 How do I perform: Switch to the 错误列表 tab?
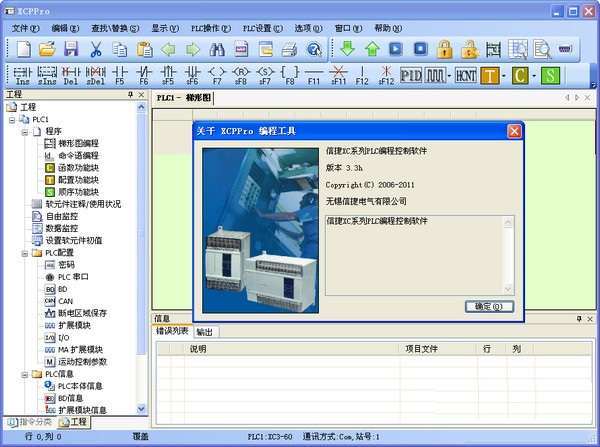pos(172,331)
